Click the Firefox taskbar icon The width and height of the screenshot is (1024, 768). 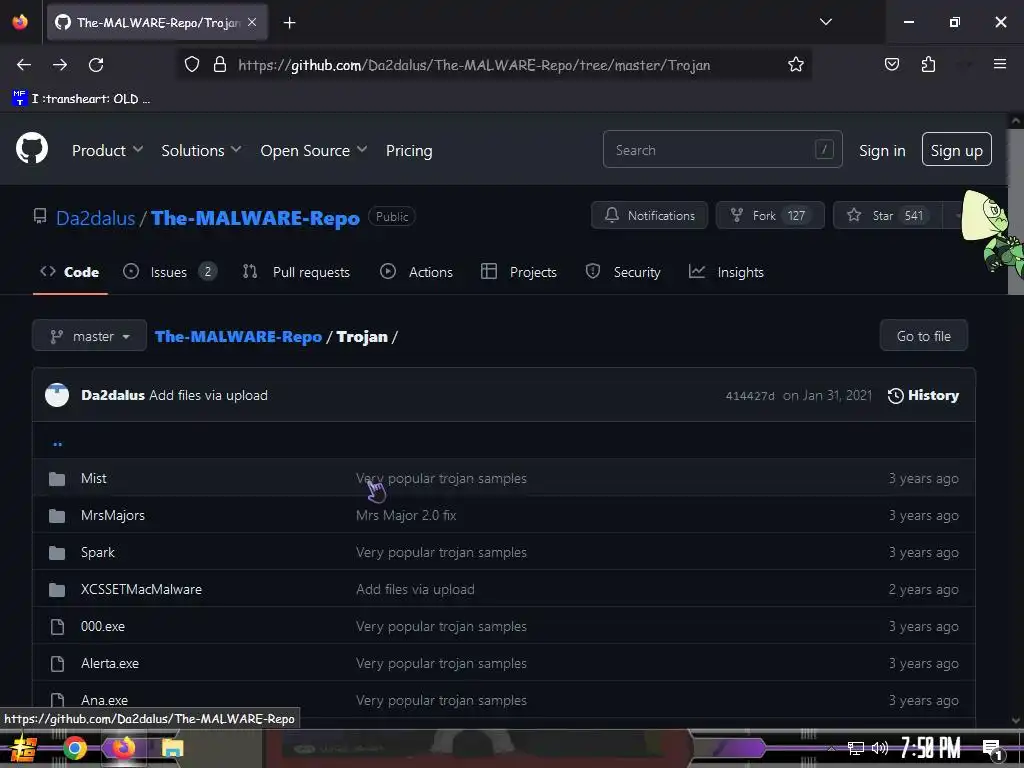pyautogui.click(x=123, y=748)
